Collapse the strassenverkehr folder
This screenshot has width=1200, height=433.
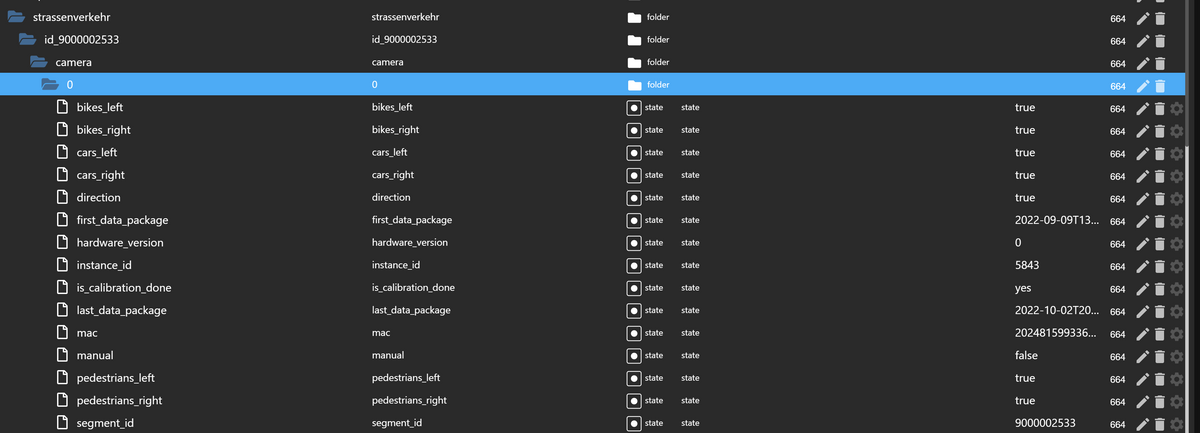coord(15,18)
